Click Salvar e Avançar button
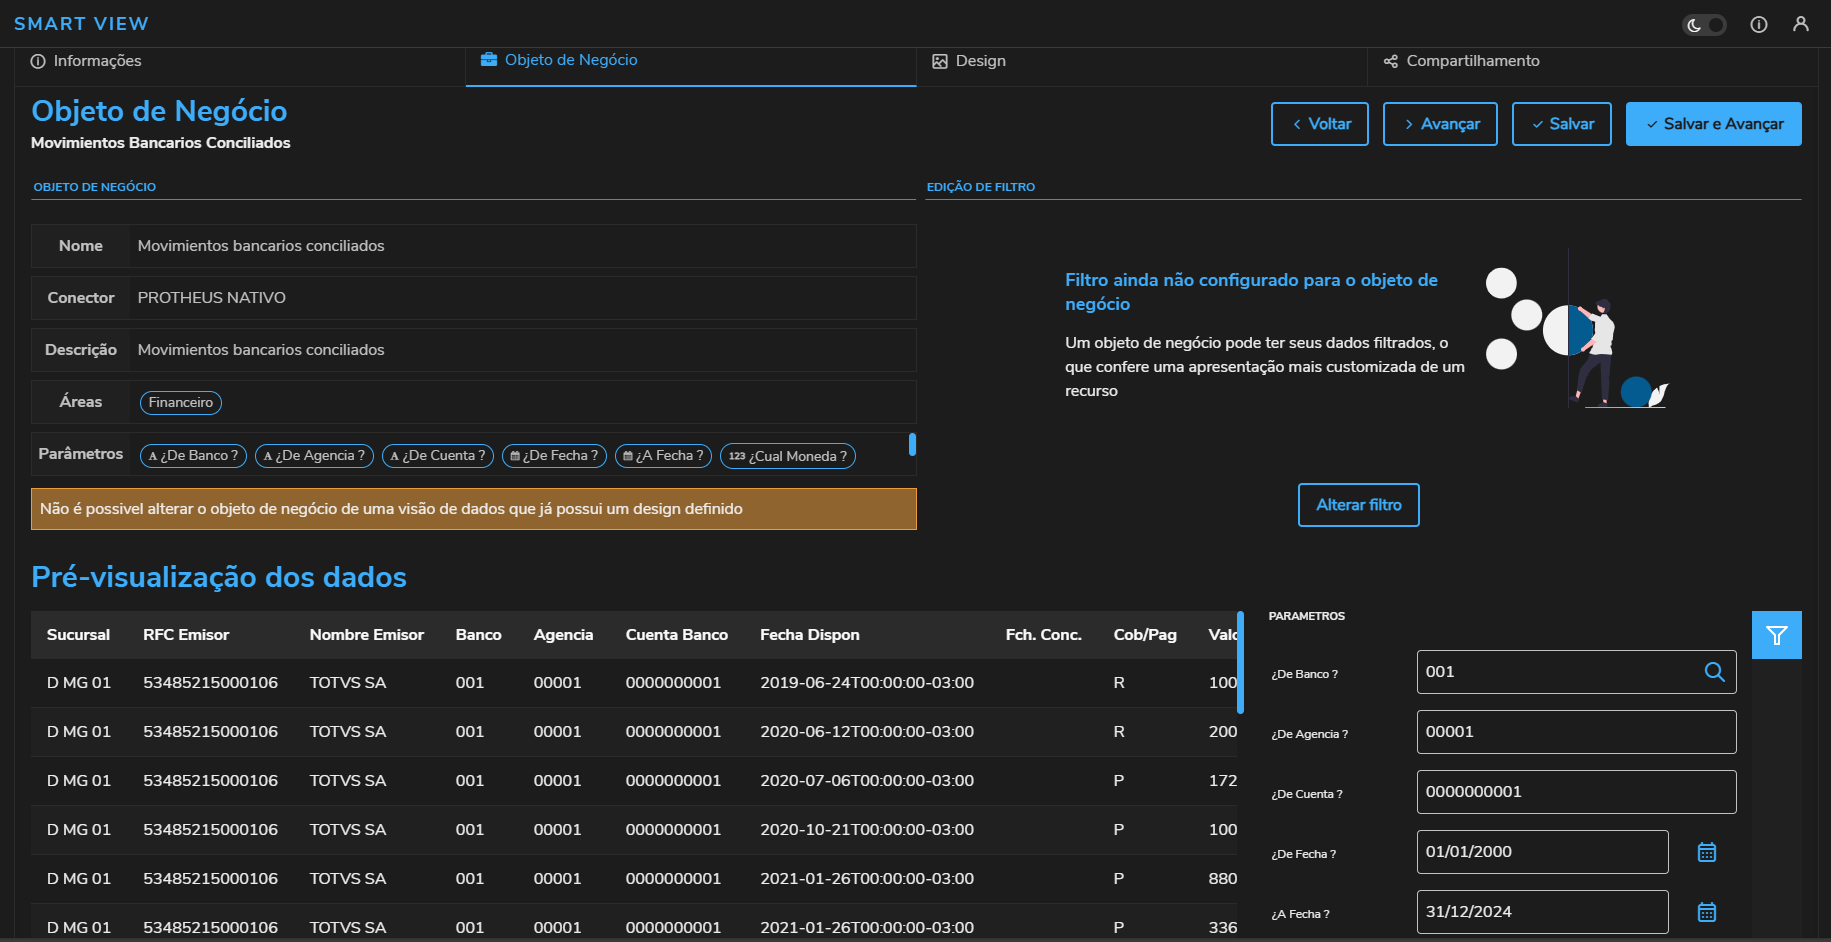1831x942 pixels. (1712, 124)
